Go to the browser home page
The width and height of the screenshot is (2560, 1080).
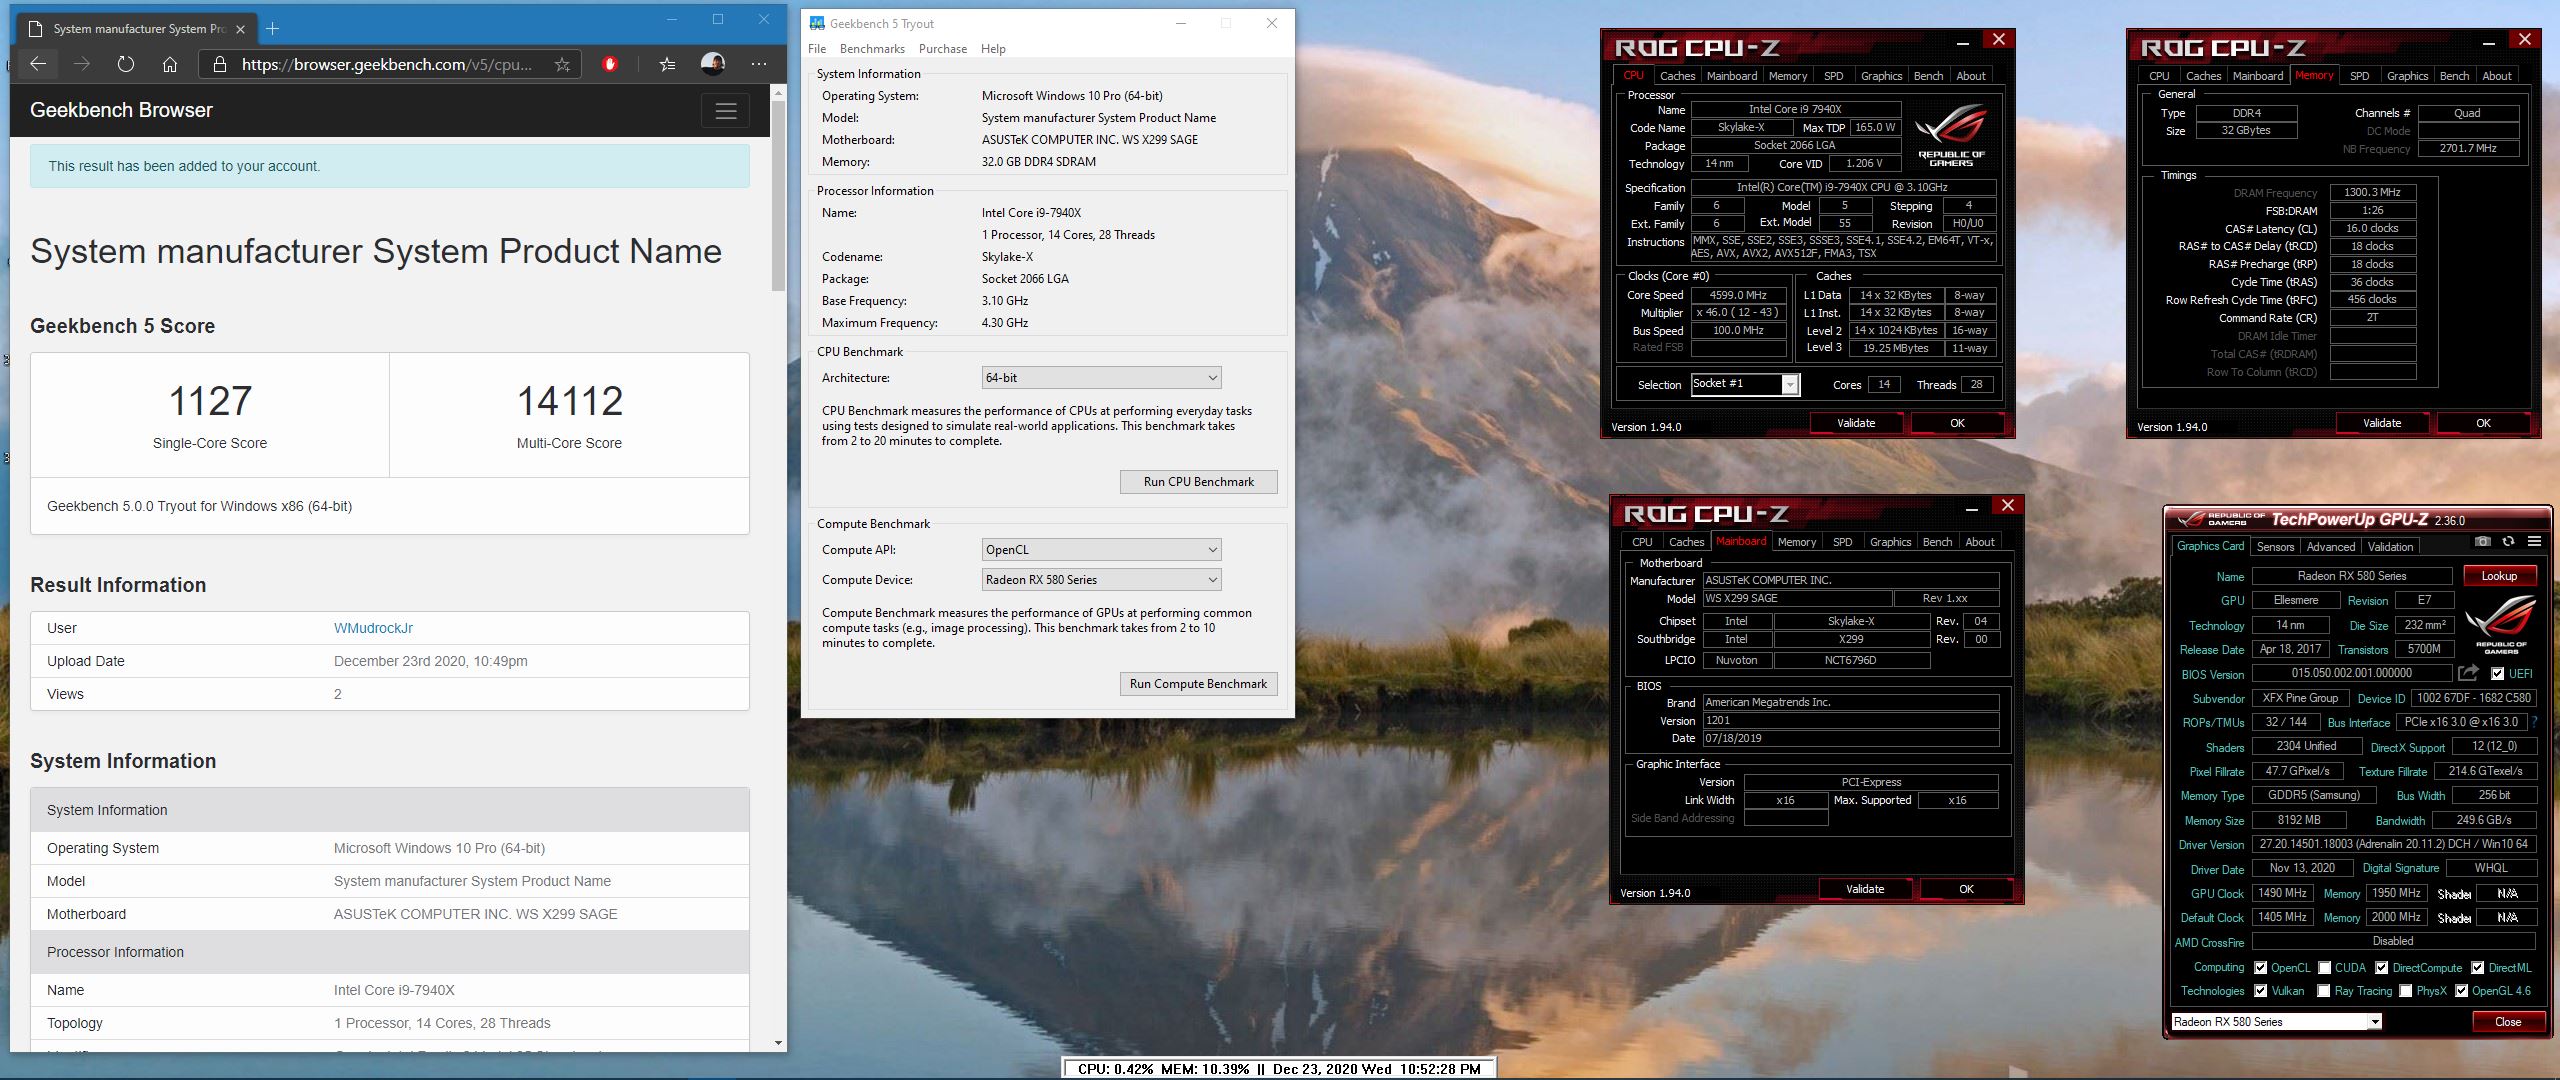(x=170, y=64)
